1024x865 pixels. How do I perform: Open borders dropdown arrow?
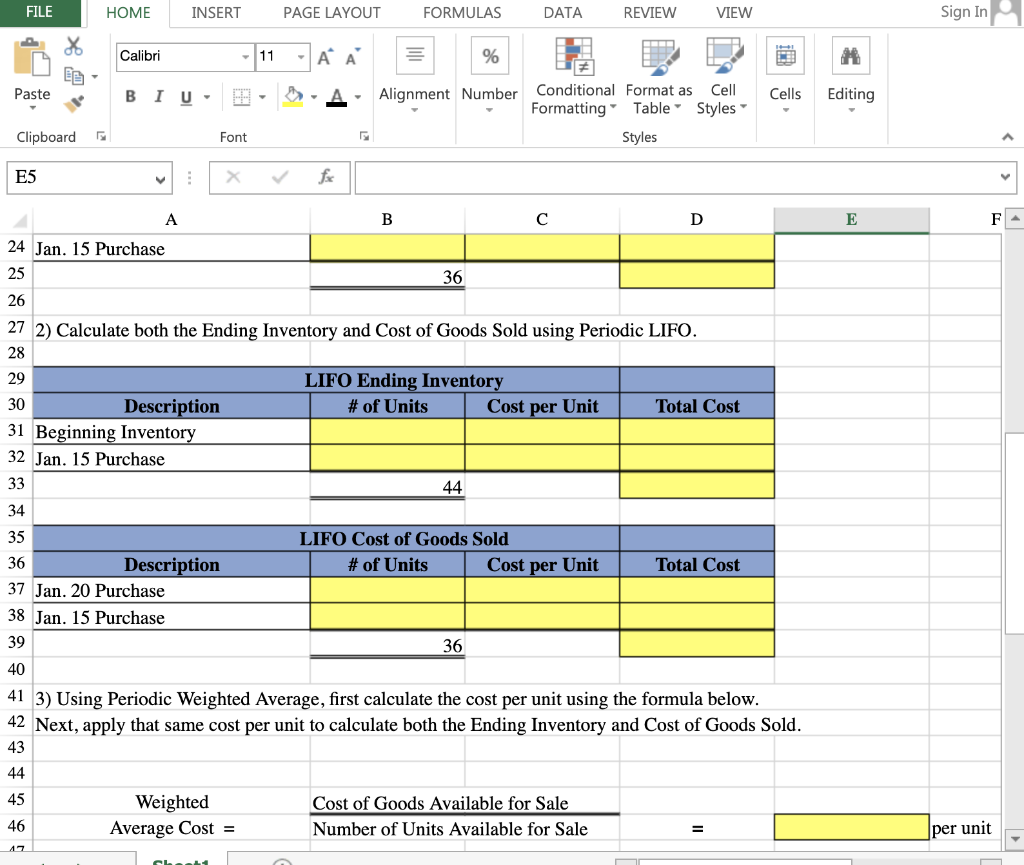click(263, 97)
